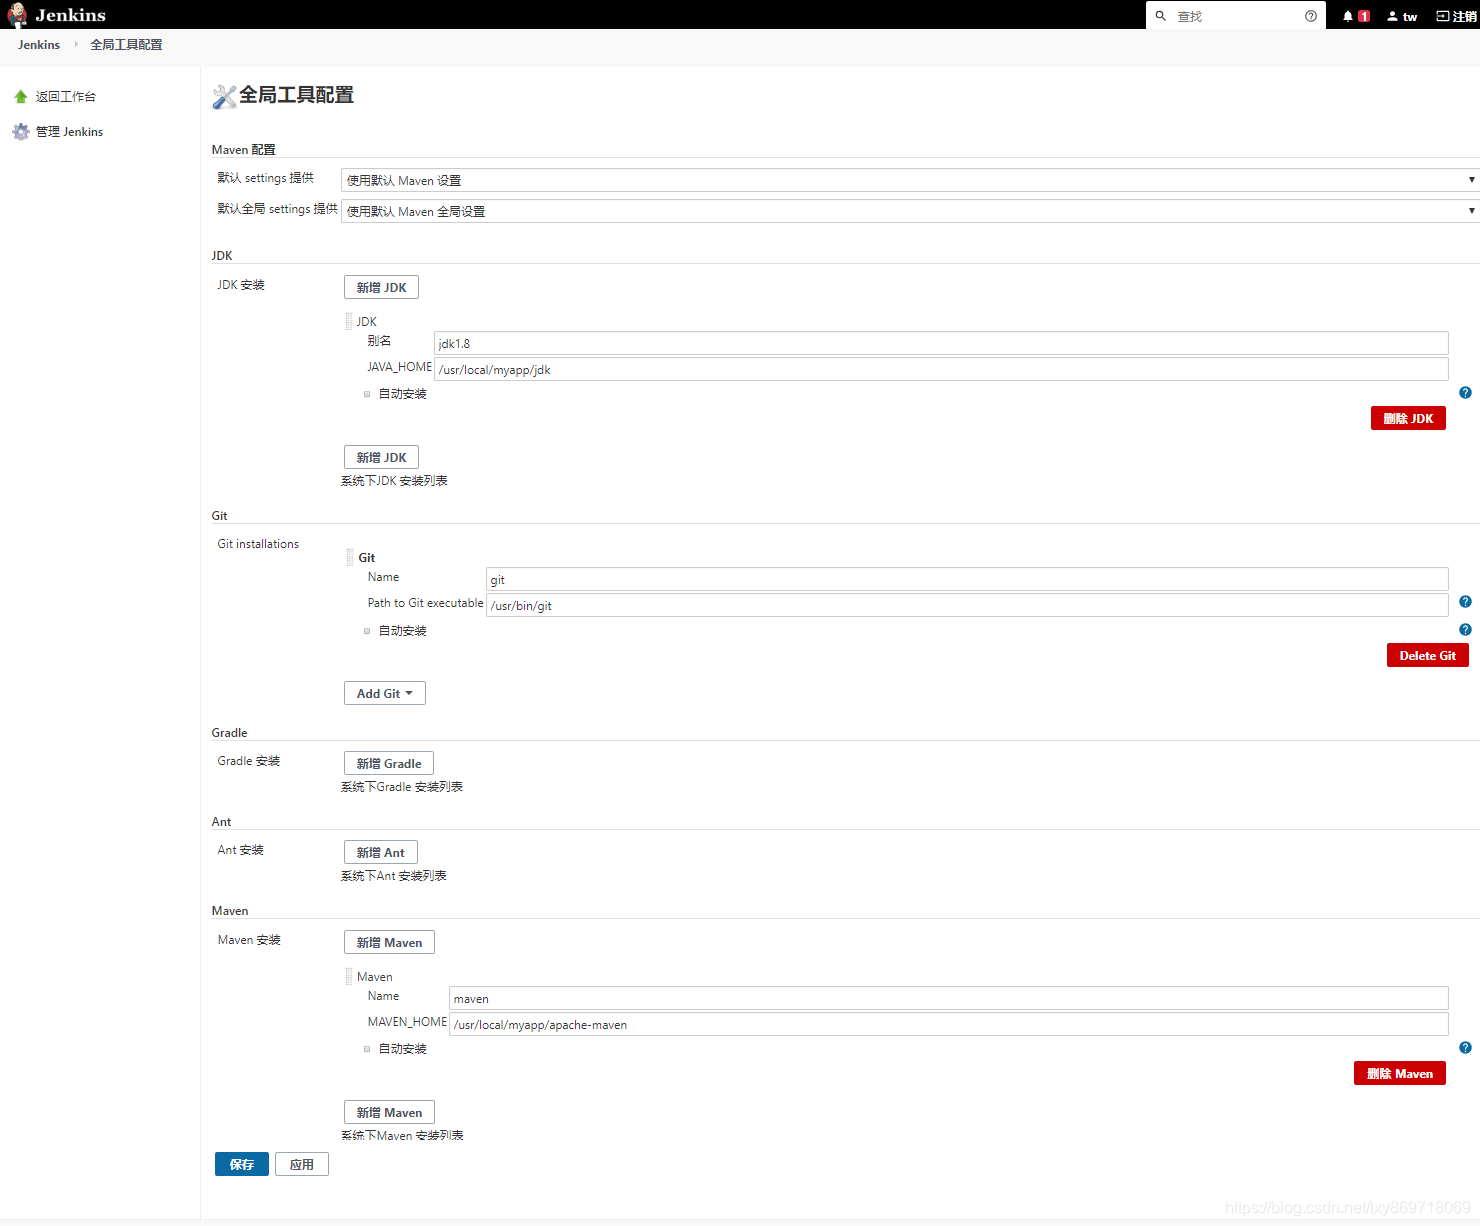The height and width of the screenshot is (1226, 1480).
Task: Click 全局工具配置 breadcrumb item
Action: click(126, 45)
